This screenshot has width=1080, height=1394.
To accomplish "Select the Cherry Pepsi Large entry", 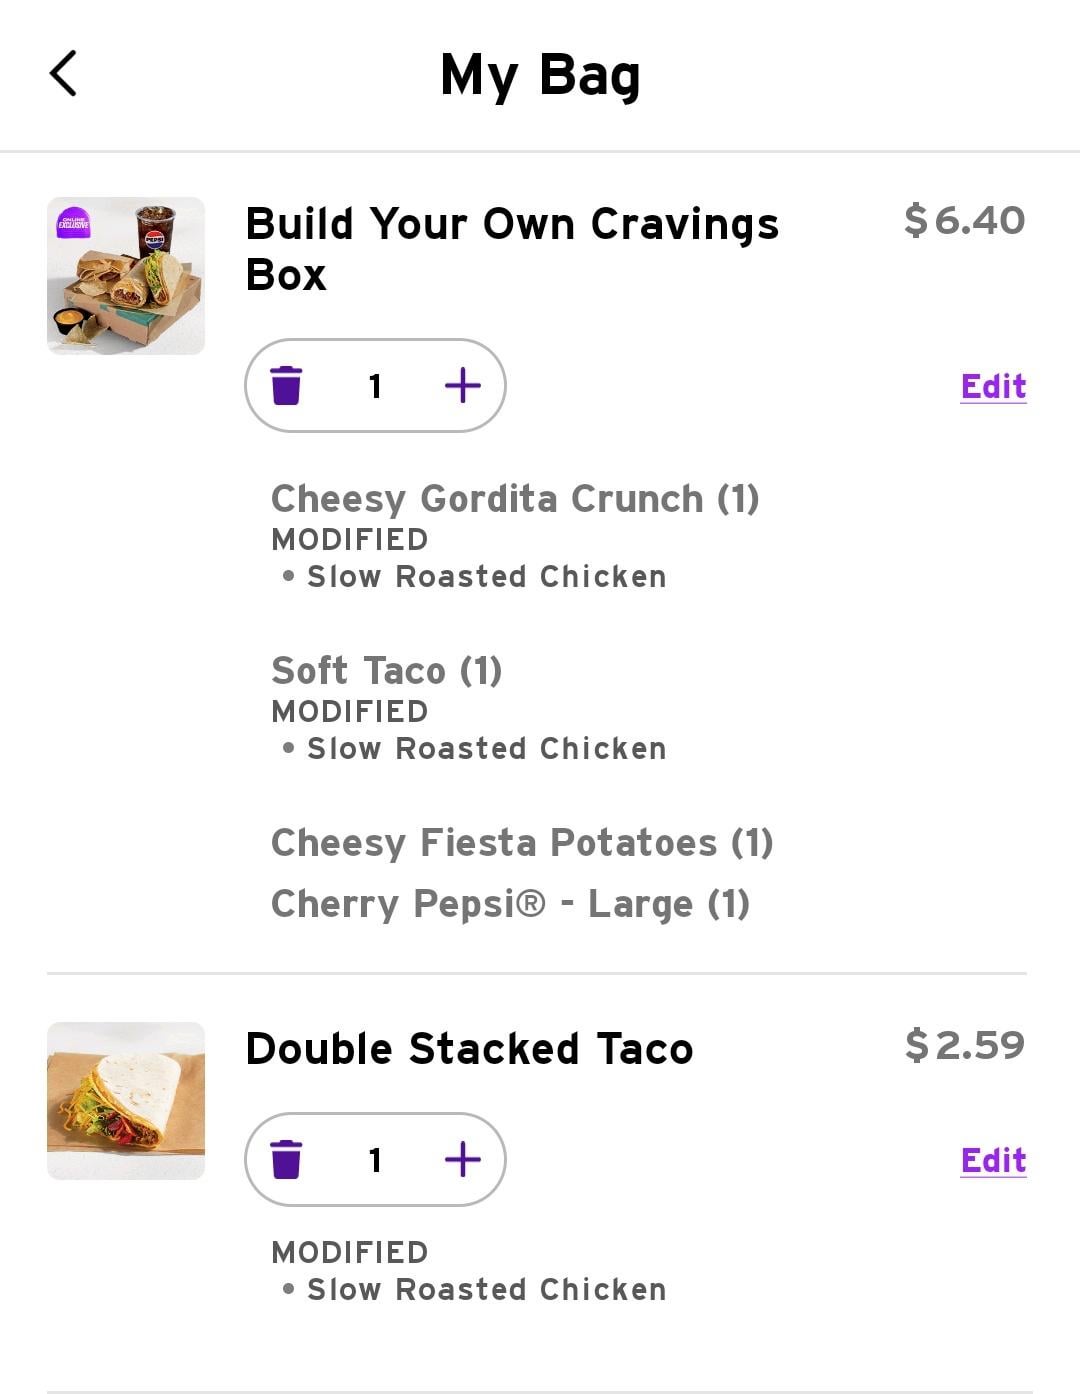I will click(510, 904).
